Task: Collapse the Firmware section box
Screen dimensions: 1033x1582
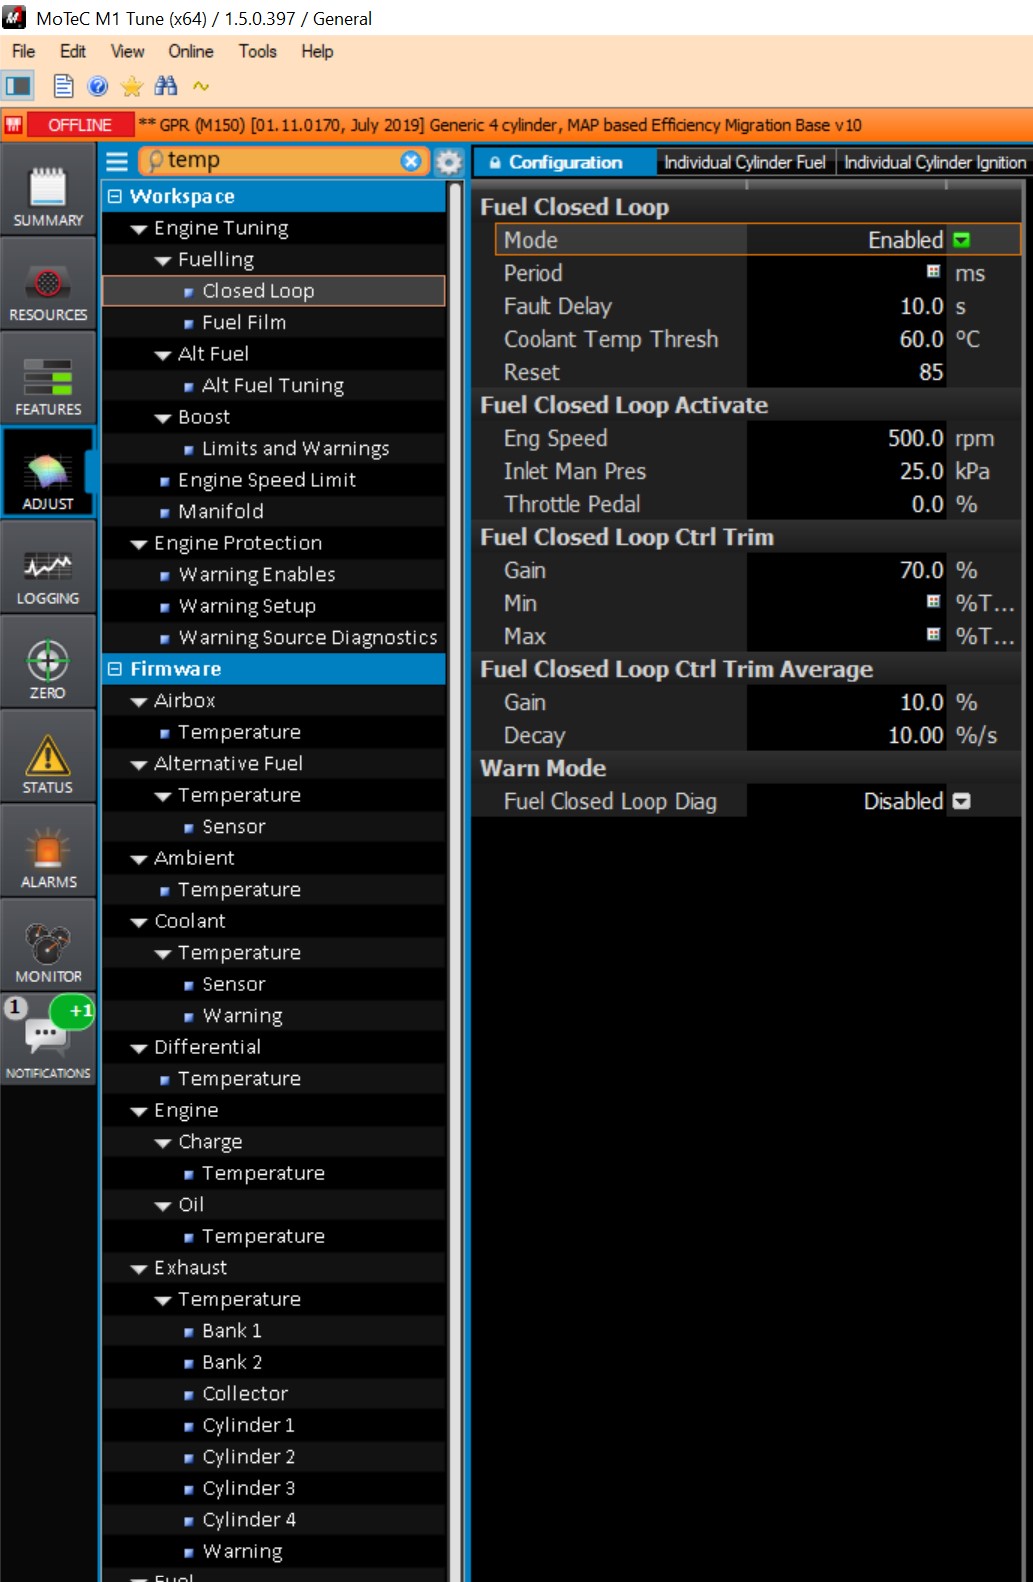Action: point(115,669)
